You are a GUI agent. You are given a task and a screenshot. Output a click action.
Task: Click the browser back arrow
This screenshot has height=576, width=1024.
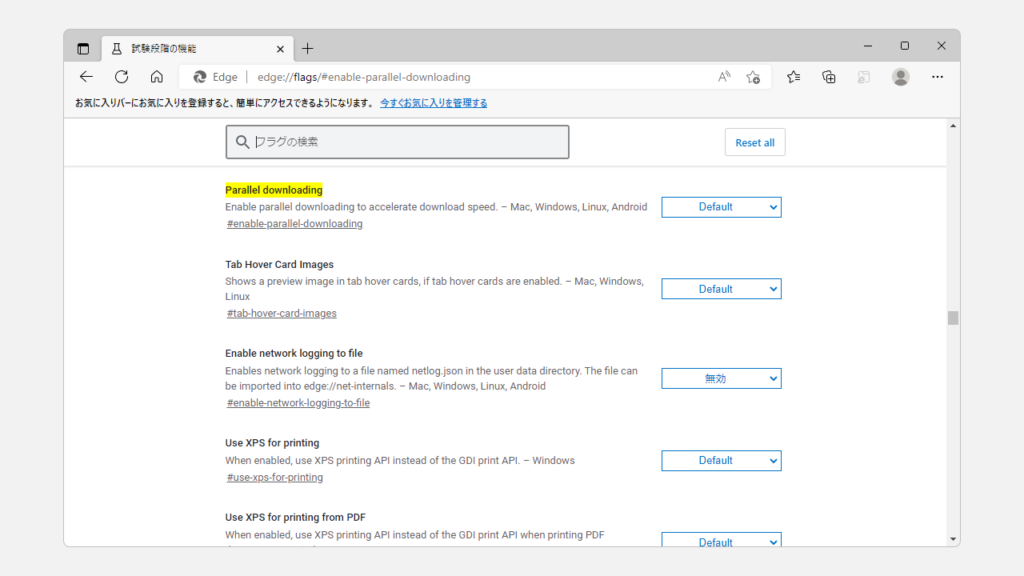tap(87, 77)
